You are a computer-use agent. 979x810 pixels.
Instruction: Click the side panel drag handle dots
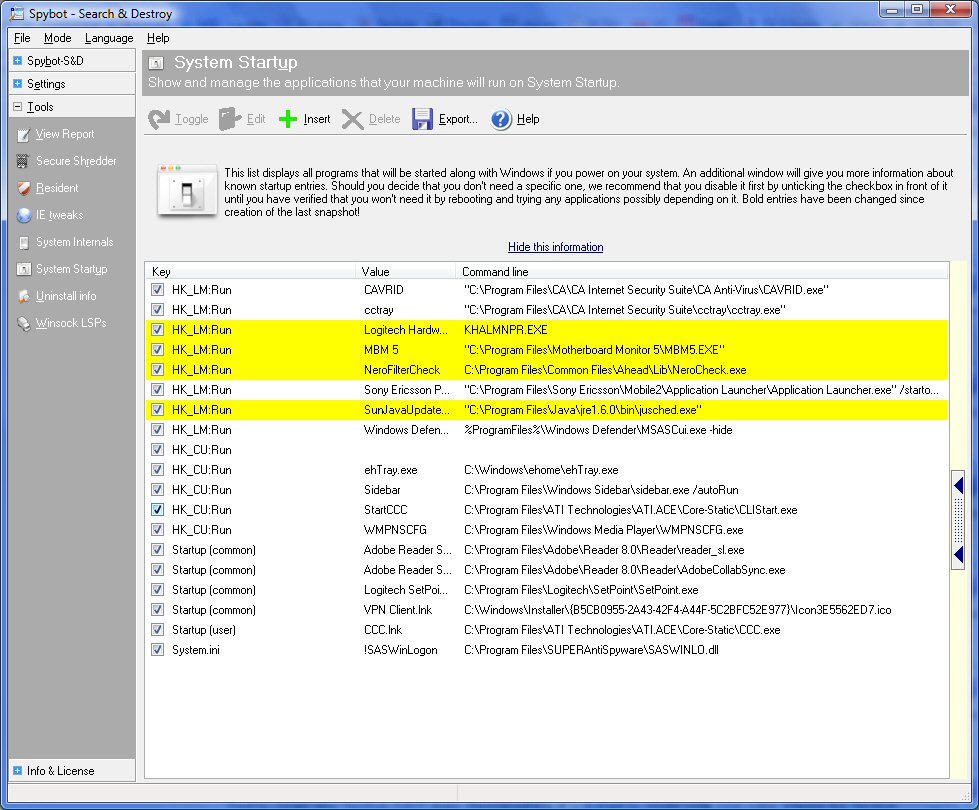pos(958,520)
